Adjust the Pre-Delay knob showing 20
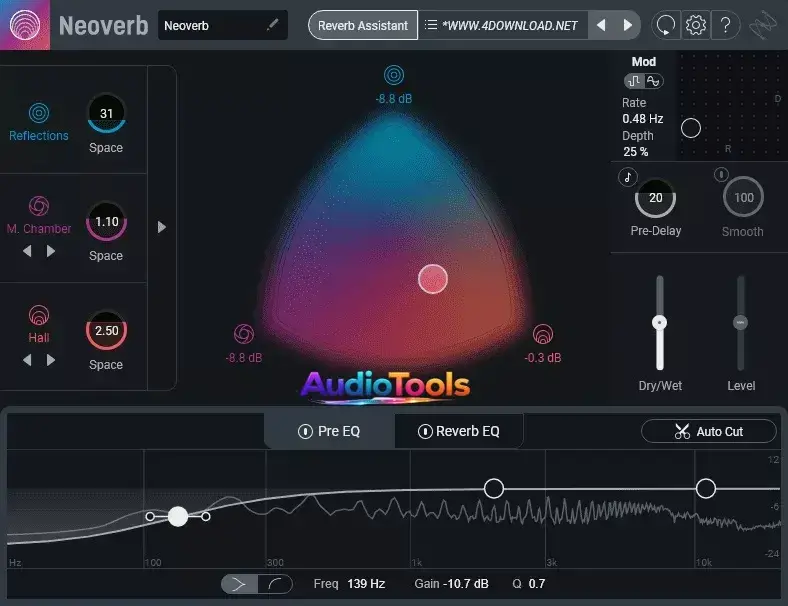This screenshot has width=788, height=606. (x=655, y=198)
